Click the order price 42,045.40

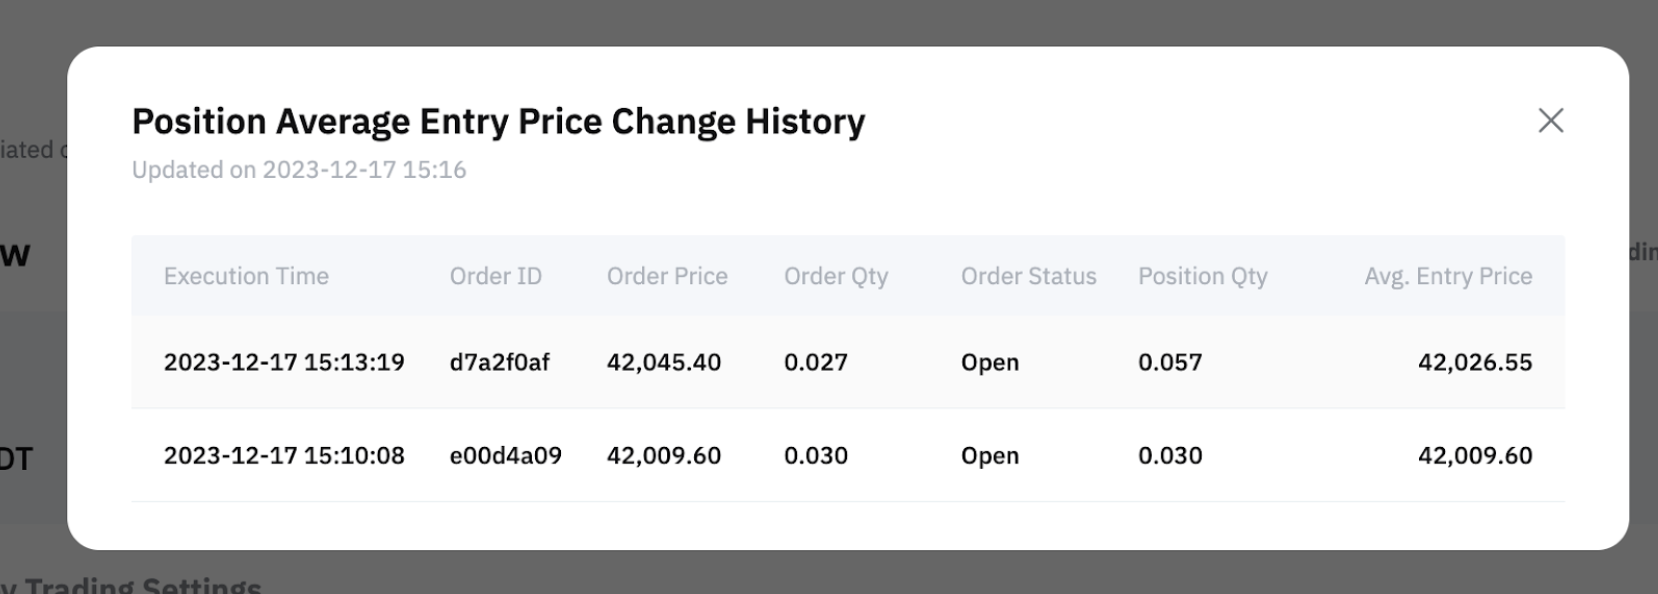[663, 362]
